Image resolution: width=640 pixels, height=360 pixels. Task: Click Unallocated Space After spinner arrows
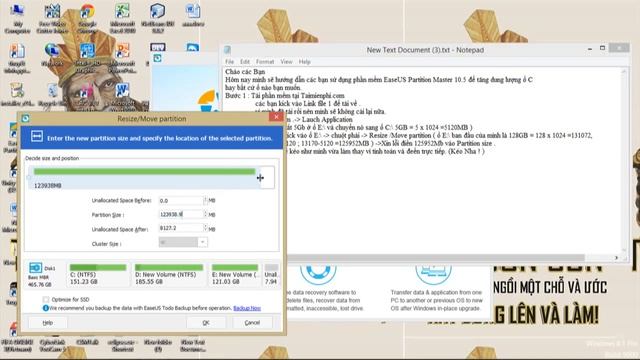tap(205, 228)
